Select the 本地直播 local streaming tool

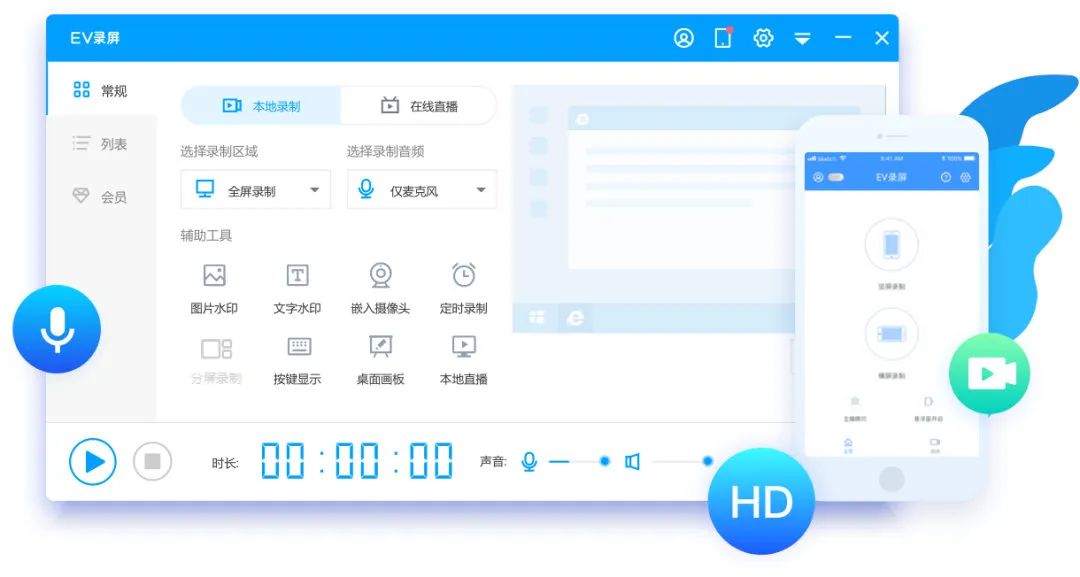pos(462,360)
